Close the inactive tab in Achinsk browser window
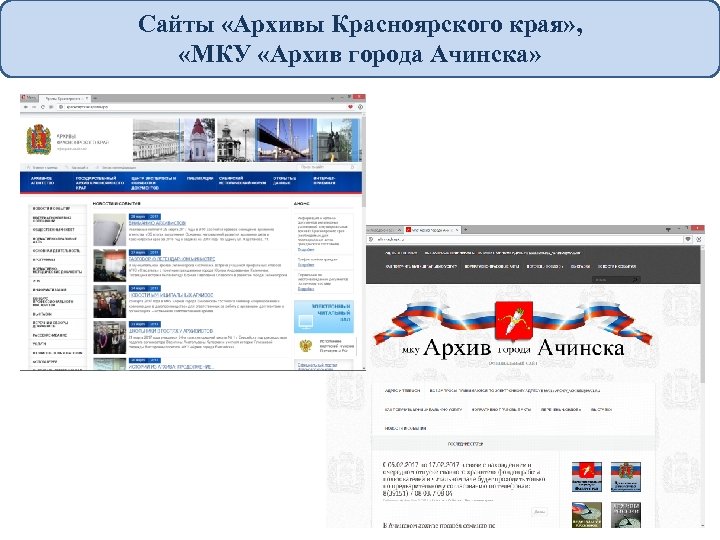 (400, 230)
